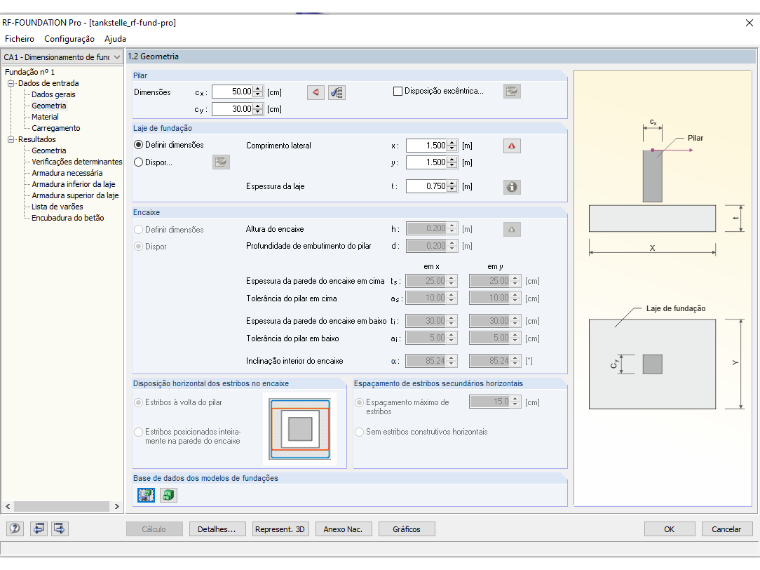Select Espaçamento máximo de estribos option

[360, 402]
